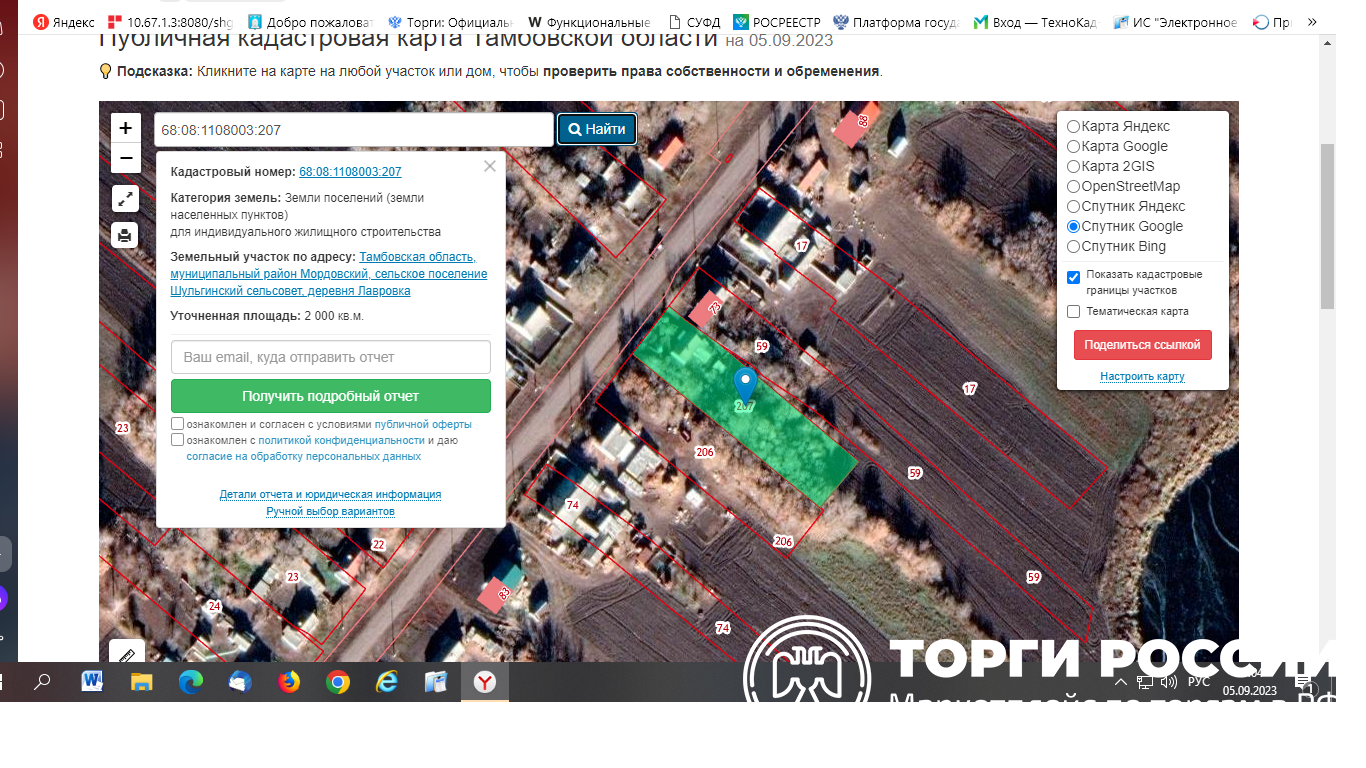Uncheck Показать кадастровые границы участков
1366x768 pixels.
coord(1074,277)
